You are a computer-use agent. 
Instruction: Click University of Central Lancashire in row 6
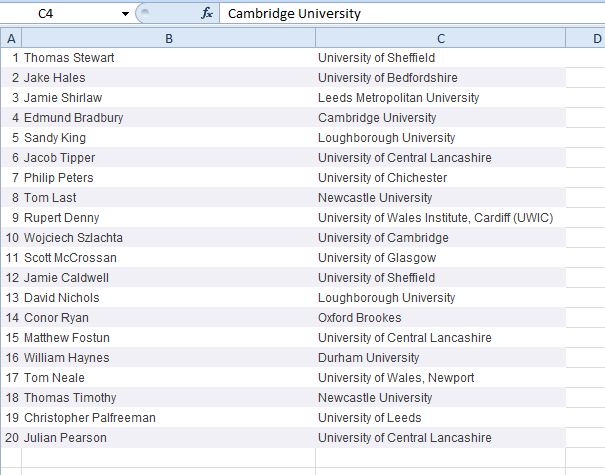[x=441, y=158]
